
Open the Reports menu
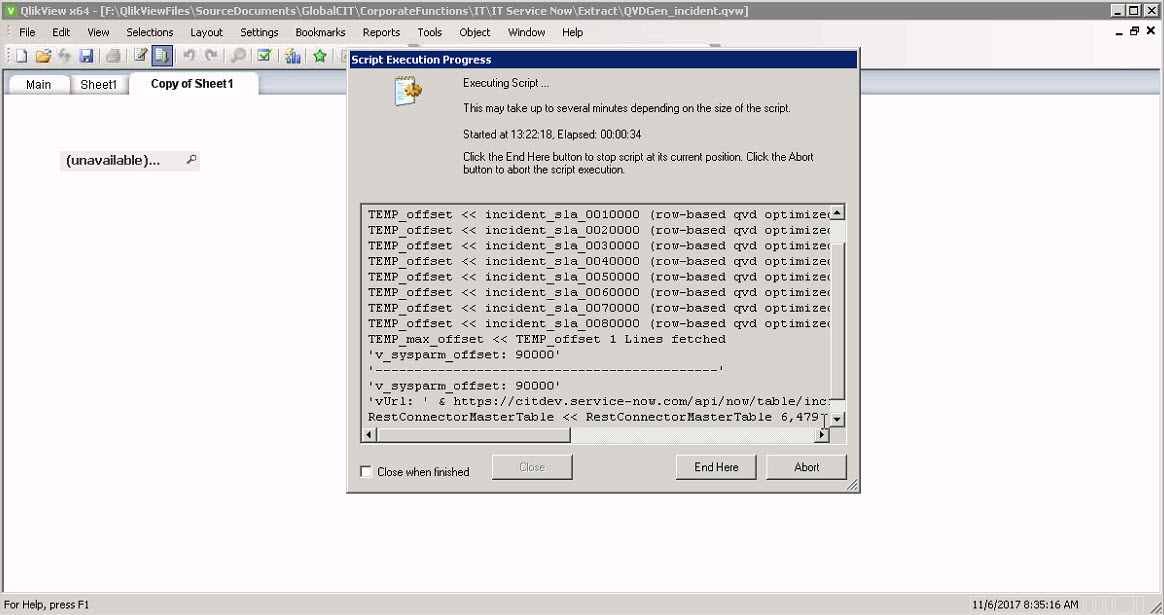pyautogui.click(x=382, y=32)
